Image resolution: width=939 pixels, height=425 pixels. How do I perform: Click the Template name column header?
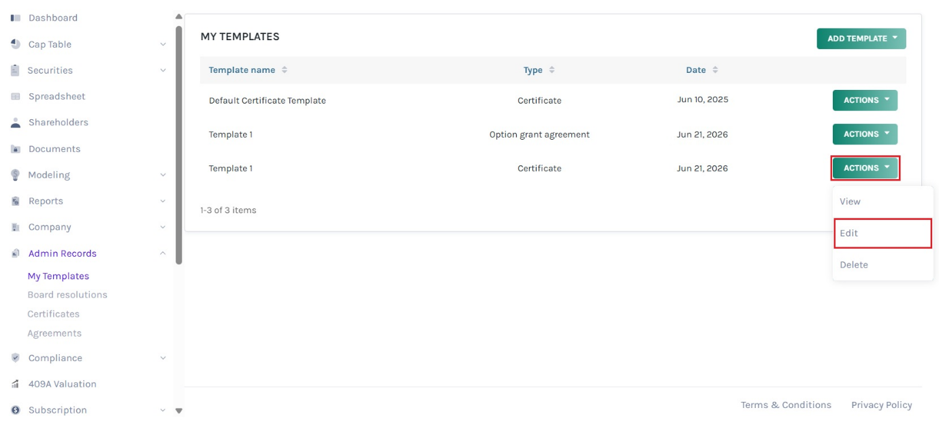click(242, 70)
